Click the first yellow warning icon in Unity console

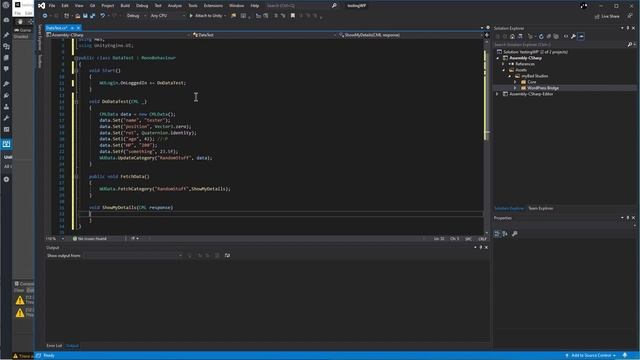pos(20,301)
